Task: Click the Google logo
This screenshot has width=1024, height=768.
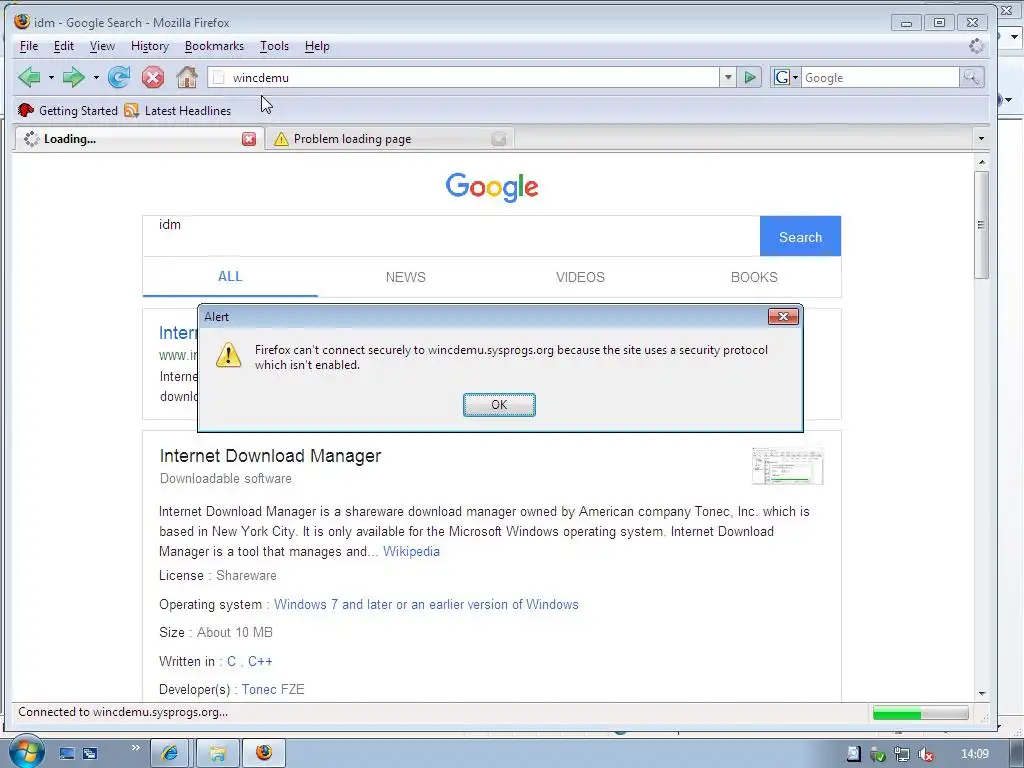Action: coord(492,187)
